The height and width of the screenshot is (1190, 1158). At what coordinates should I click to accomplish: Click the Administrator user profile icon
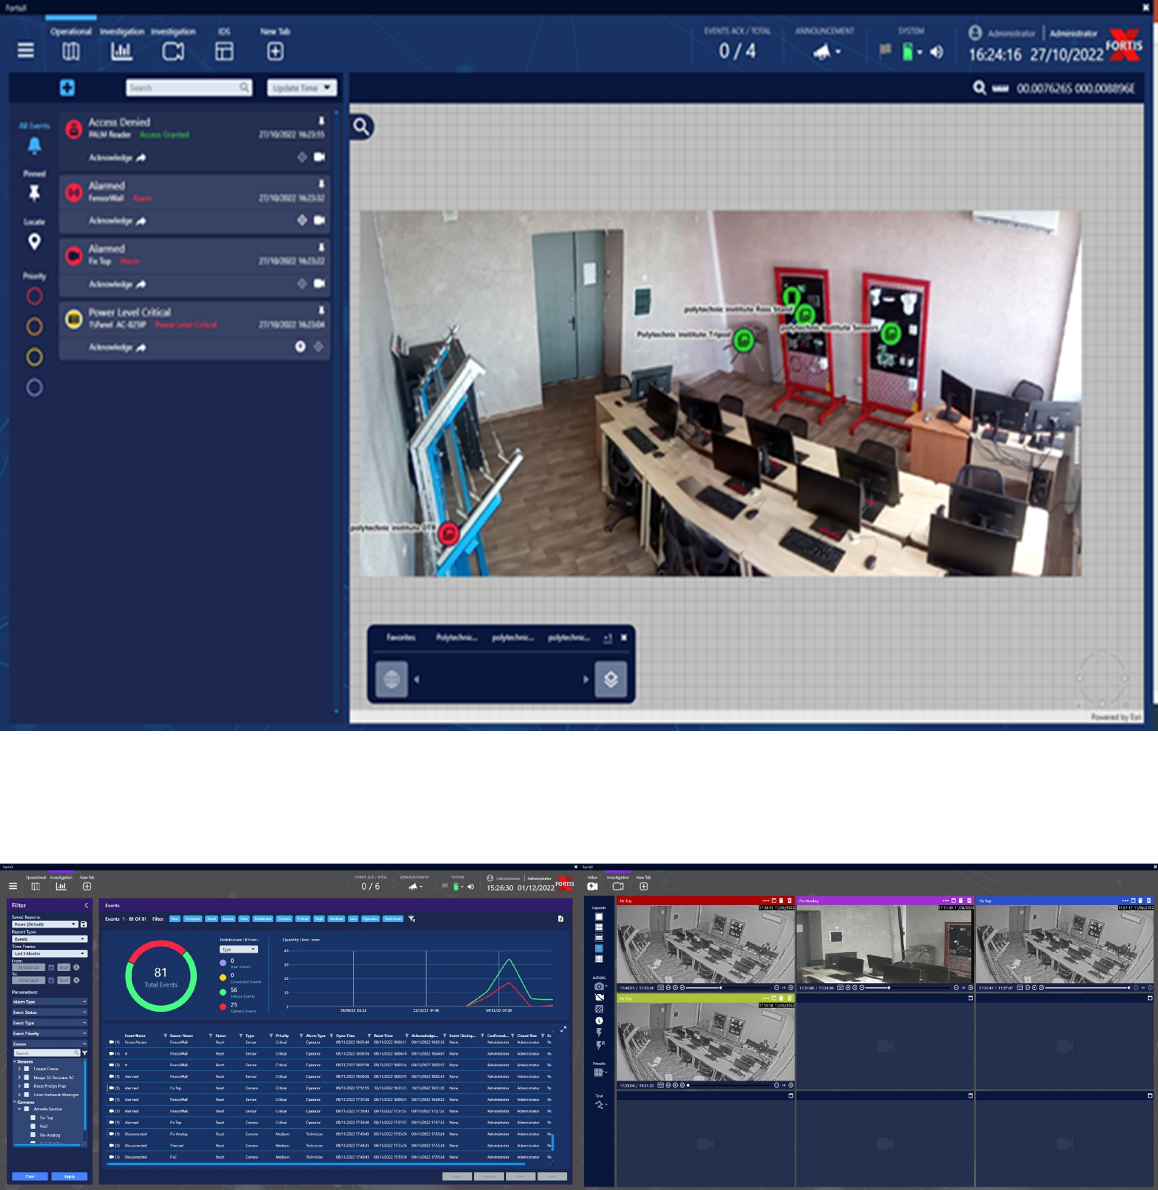coord(975,33)
